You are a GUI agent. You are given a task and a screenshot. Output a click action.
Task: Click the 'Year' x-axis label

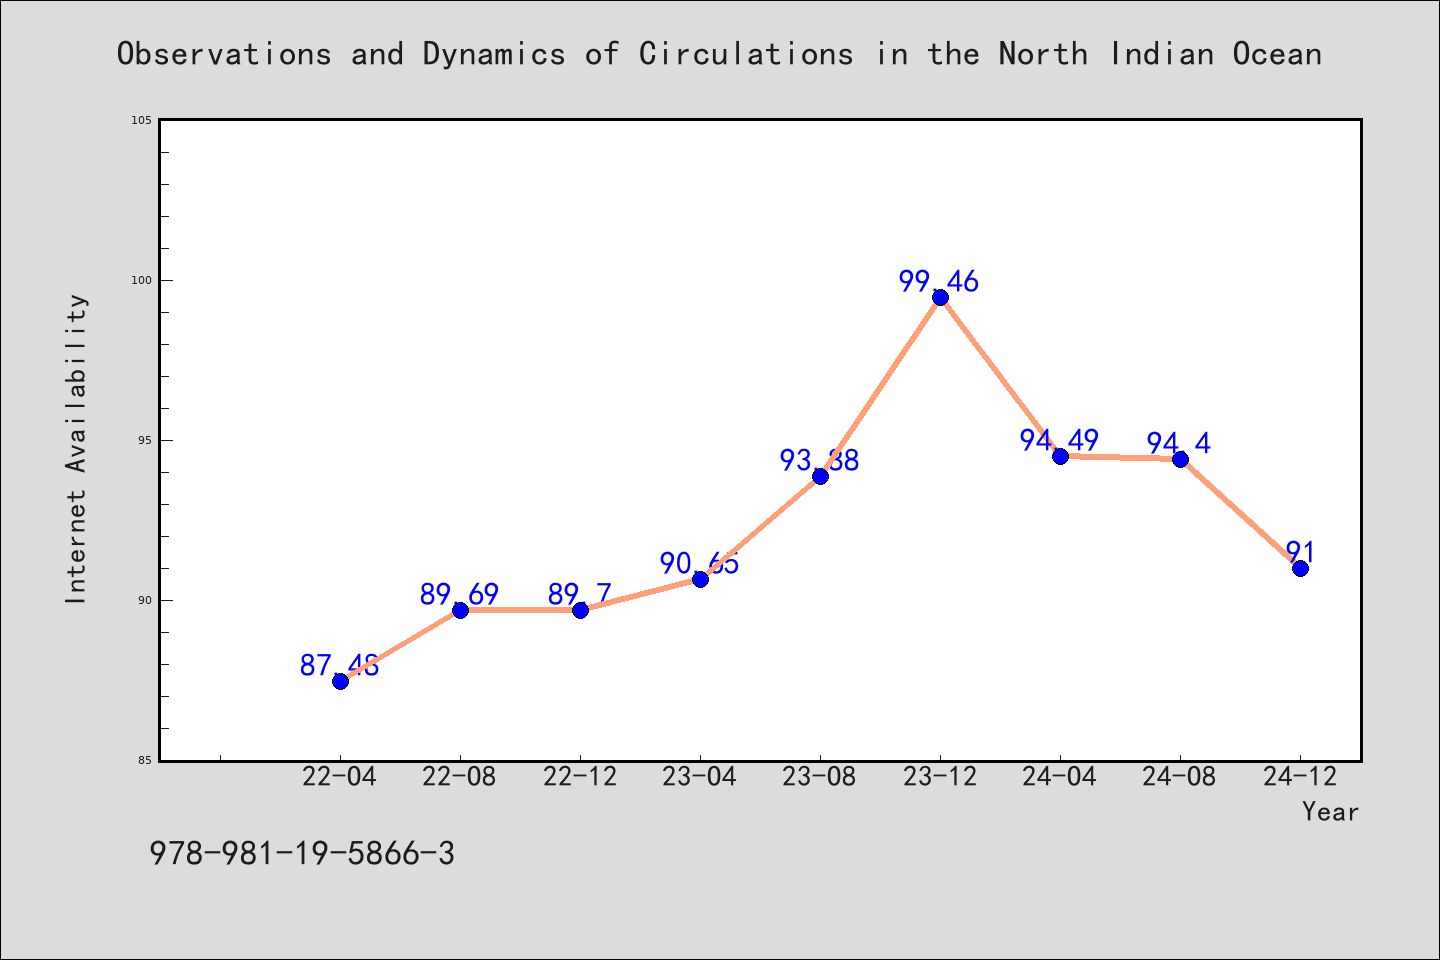pos(1330,812)
